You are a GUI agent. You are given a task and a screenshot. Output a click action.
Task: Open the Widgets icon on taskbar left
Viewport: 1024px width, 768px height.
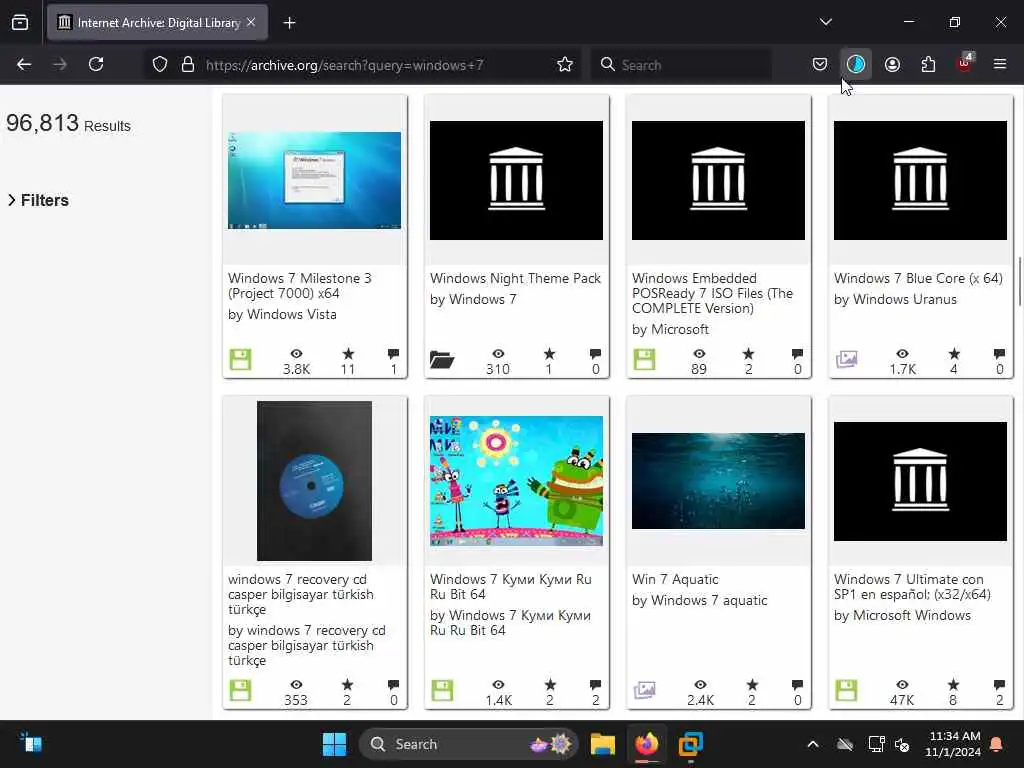tap(31, 744)
